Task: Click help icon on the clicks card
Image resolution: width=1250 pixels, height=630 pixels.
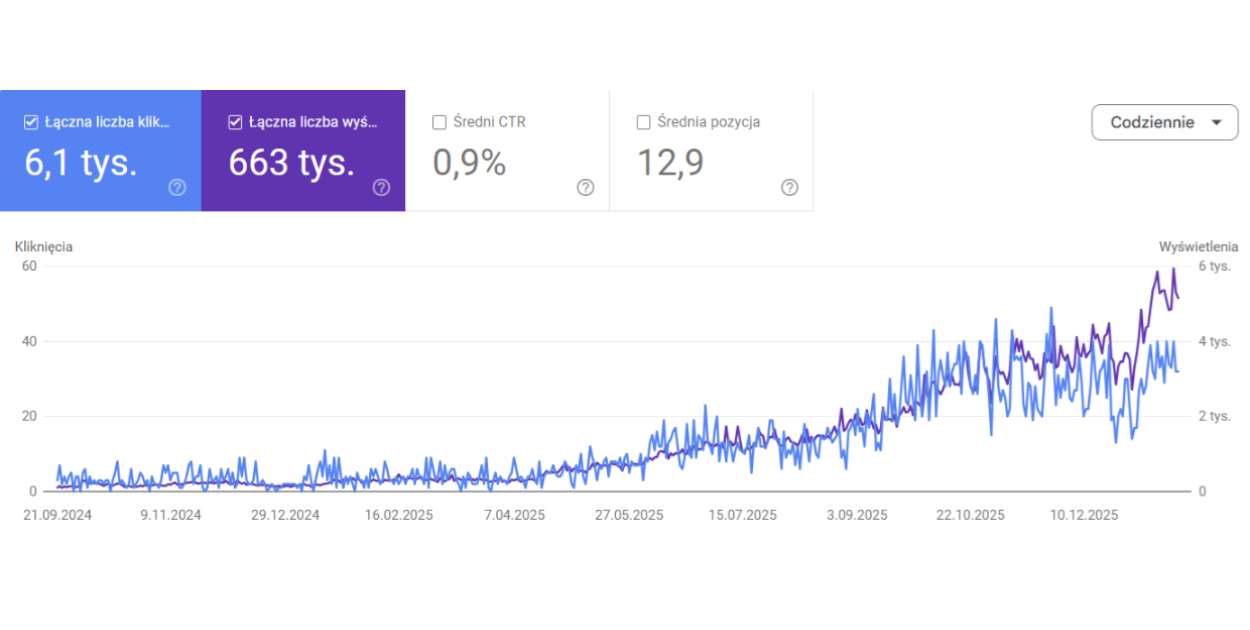Action: (177, 188)
